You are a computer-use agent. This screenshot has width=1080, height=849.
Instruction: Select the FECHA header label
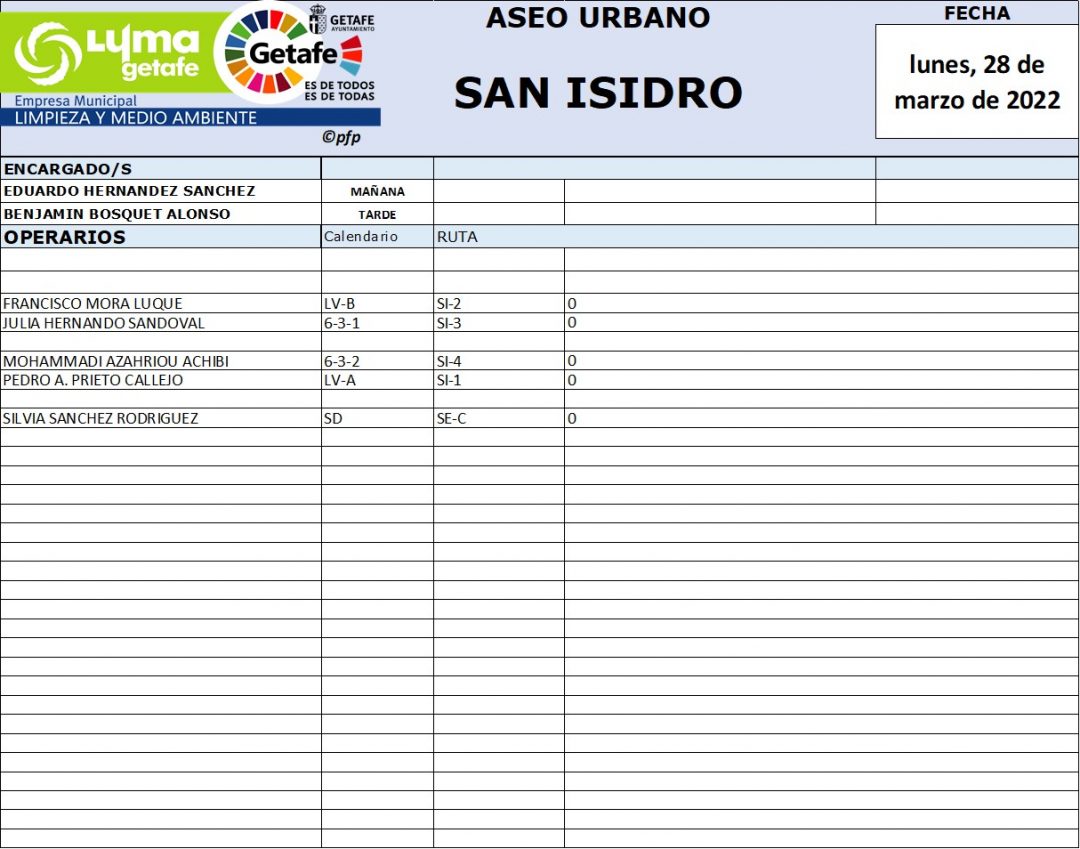click(976, 13)
